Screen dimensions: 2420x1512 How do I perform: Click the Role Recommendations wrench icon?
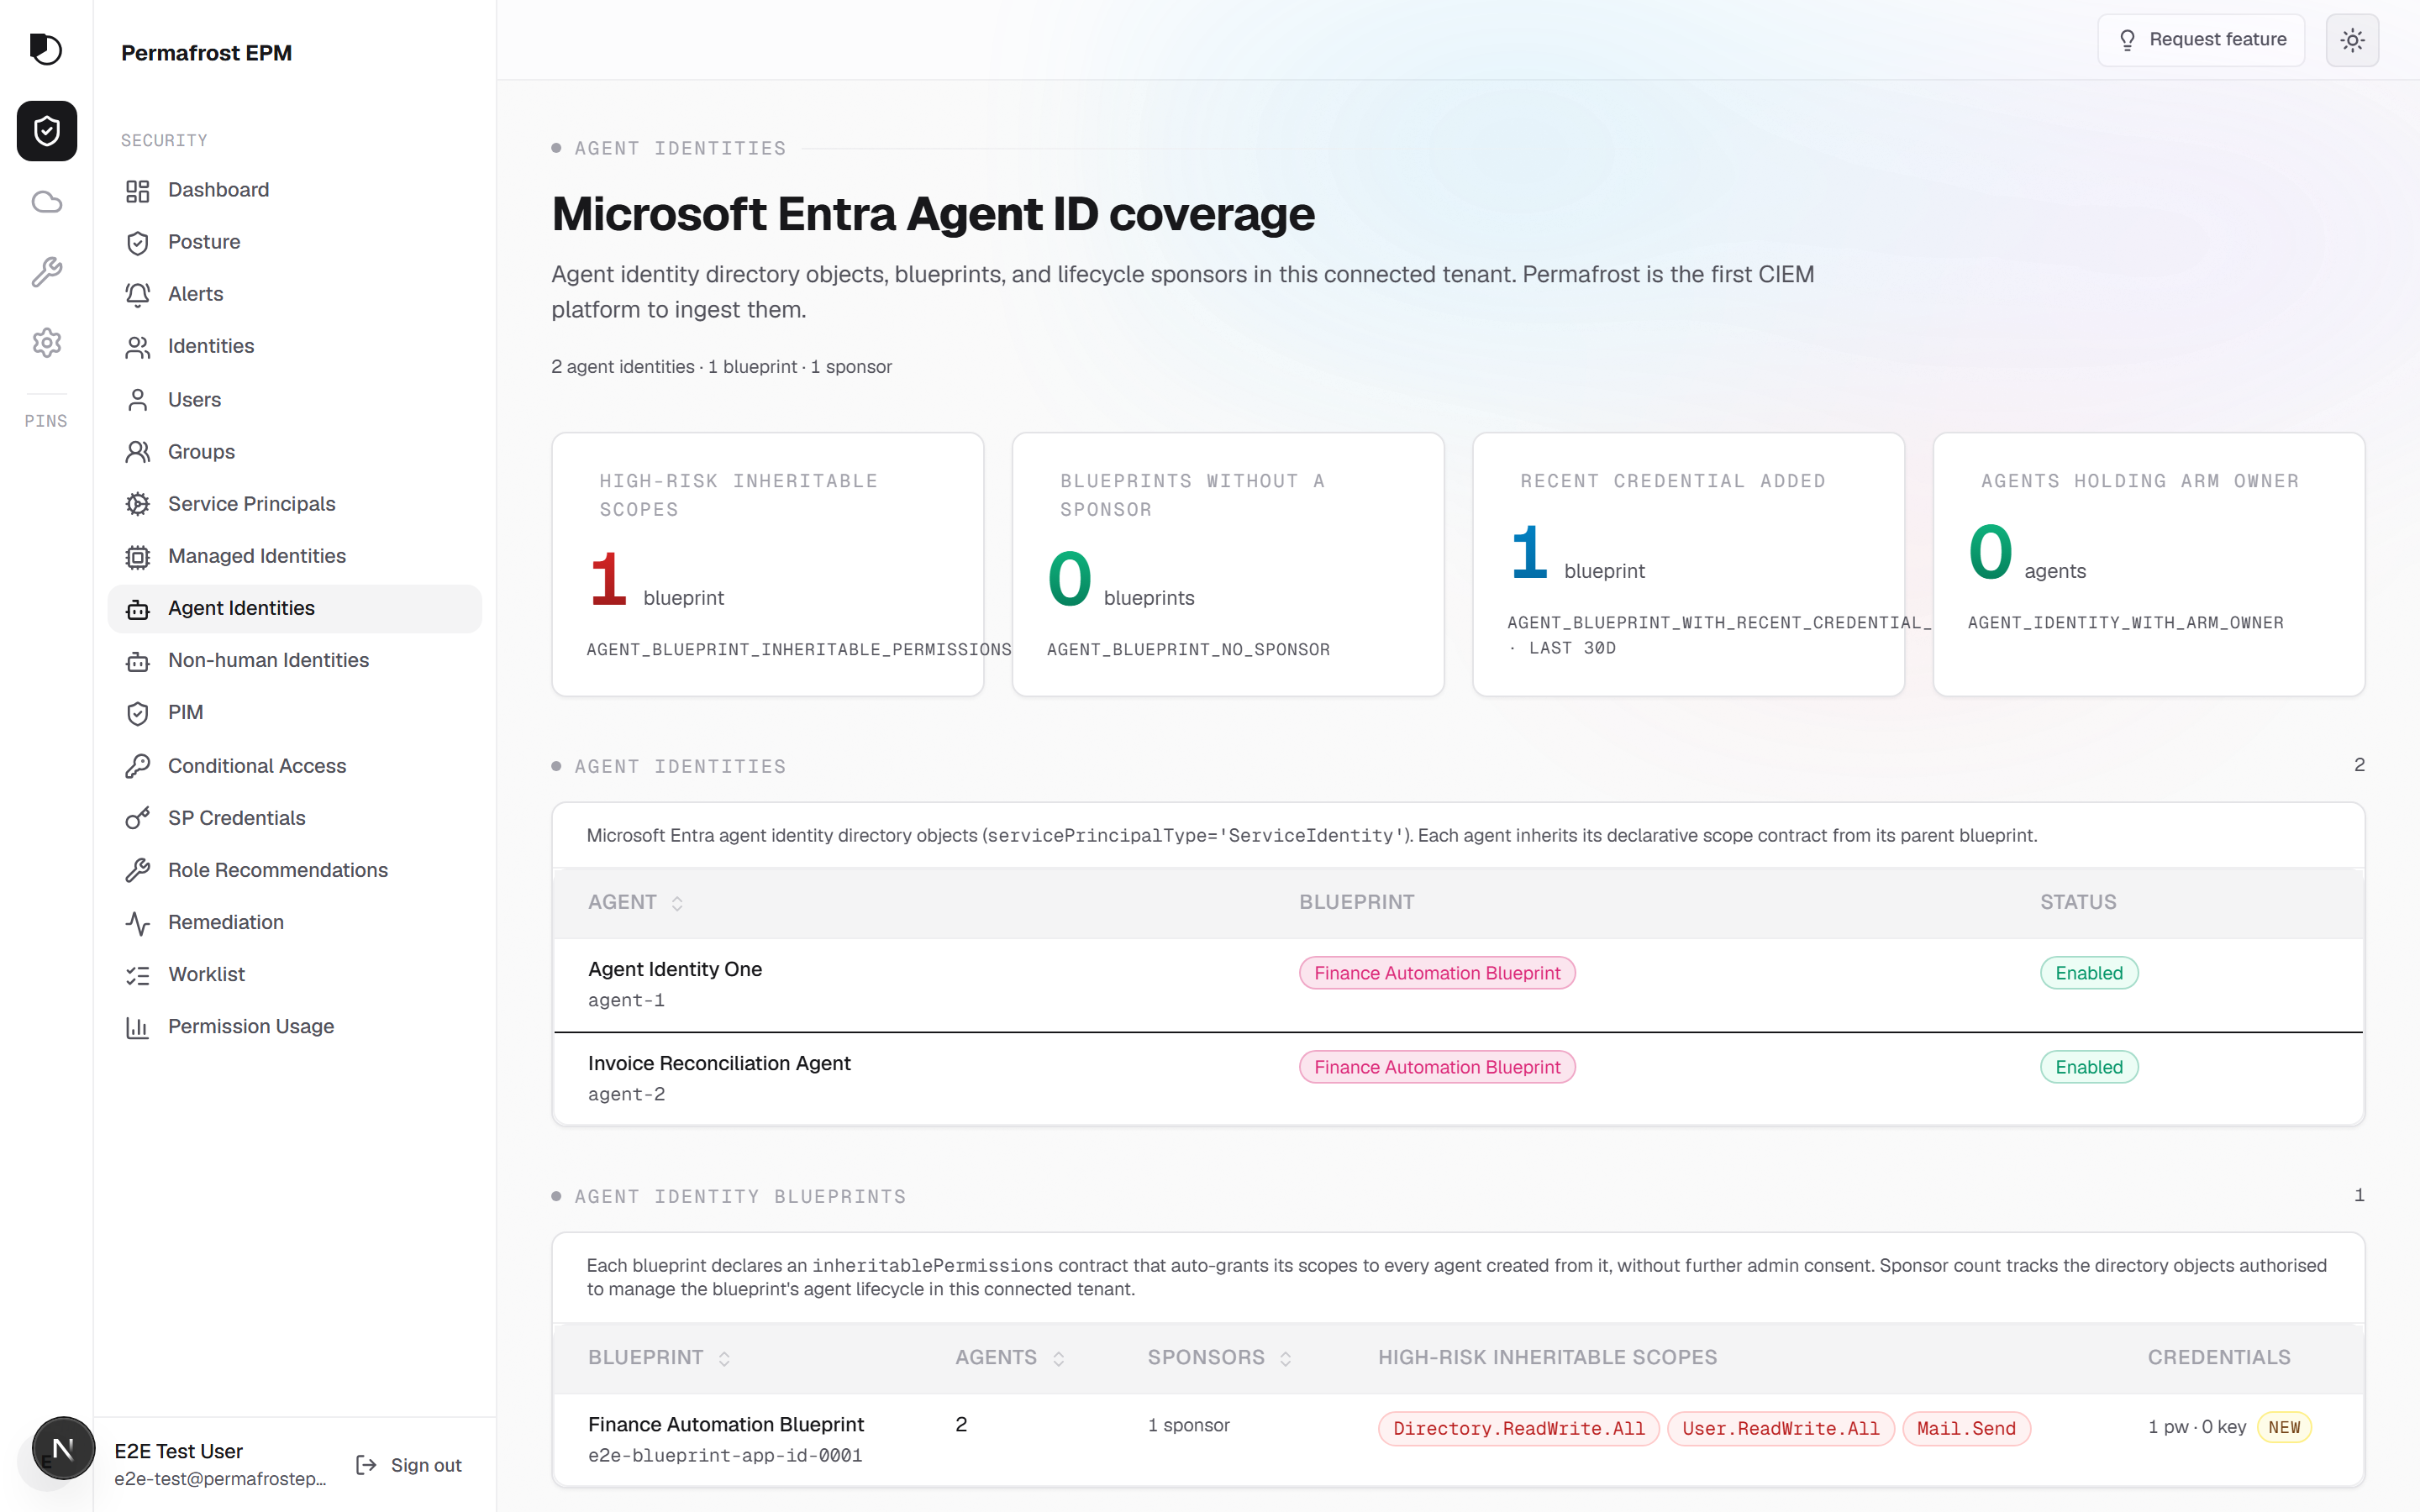138,870
